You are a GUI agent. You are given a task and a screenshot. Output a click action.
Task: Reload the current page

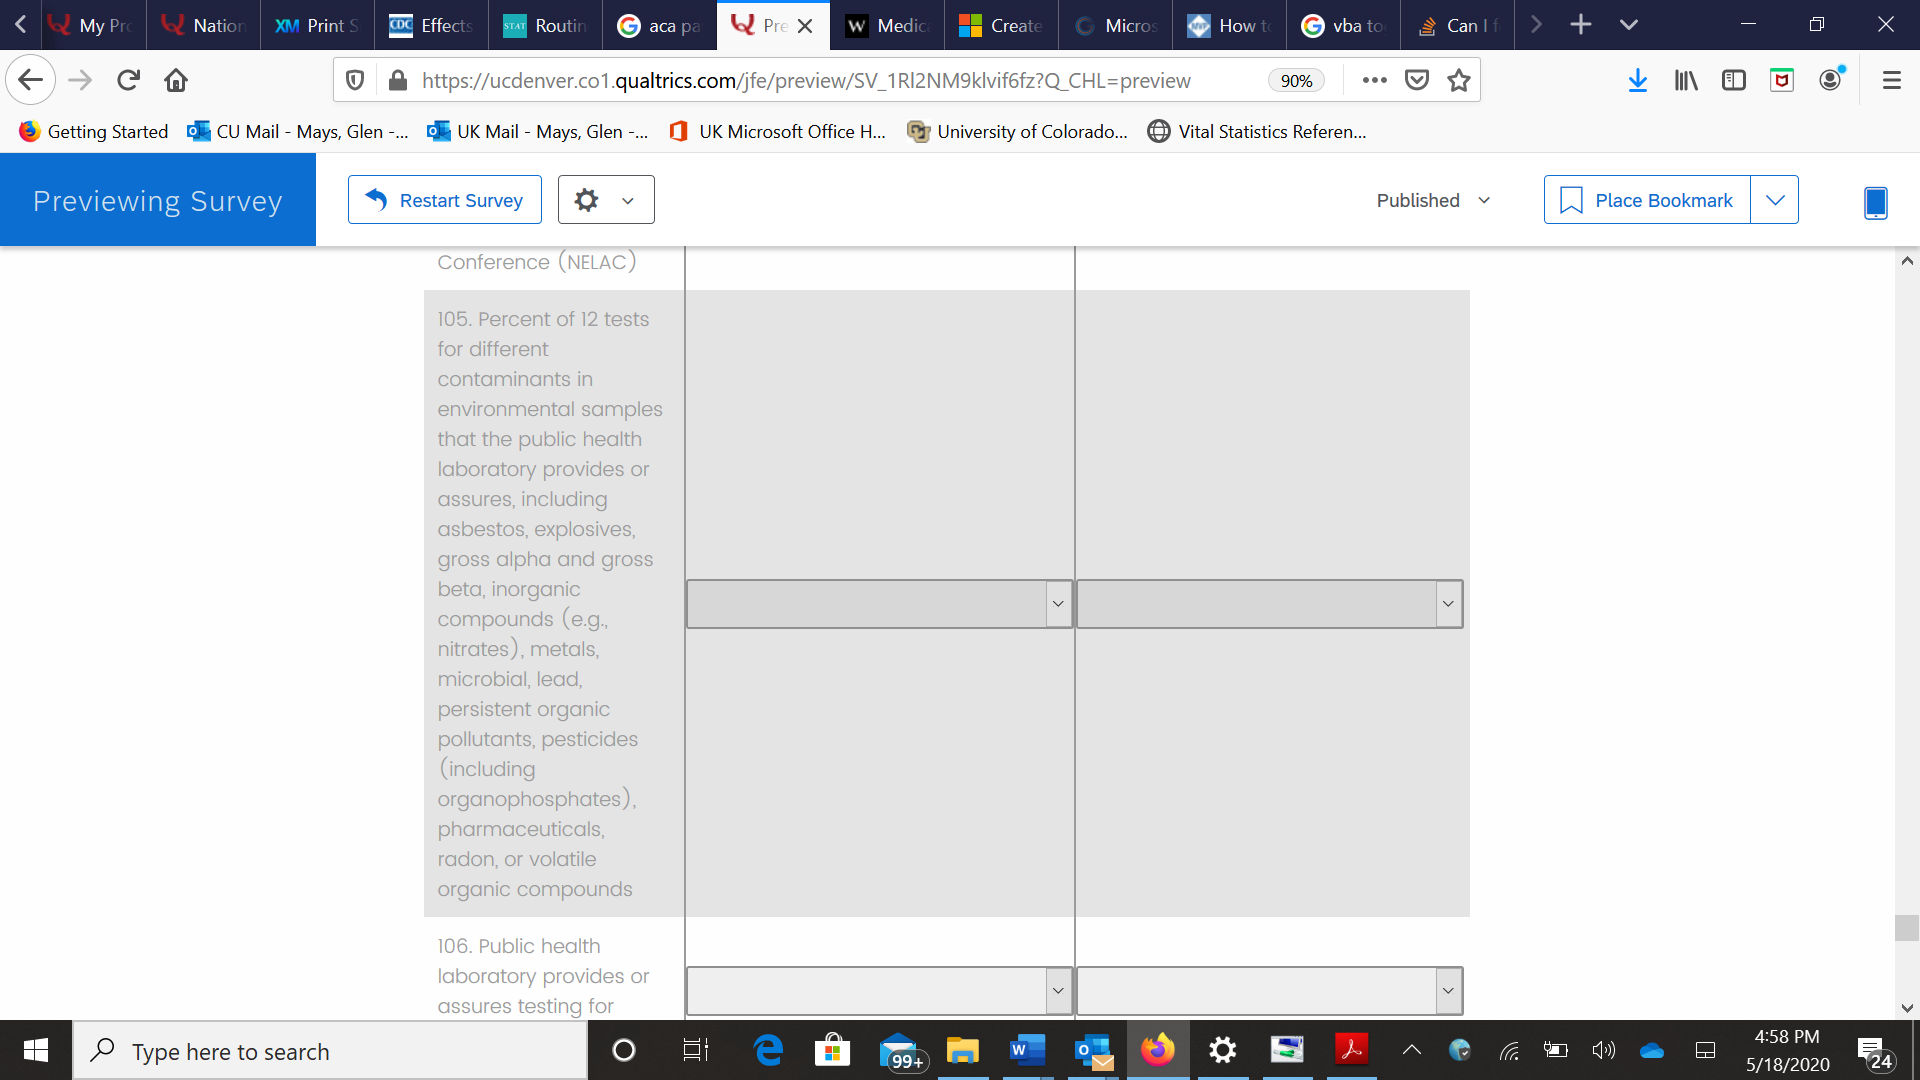[x=128, y=80]
